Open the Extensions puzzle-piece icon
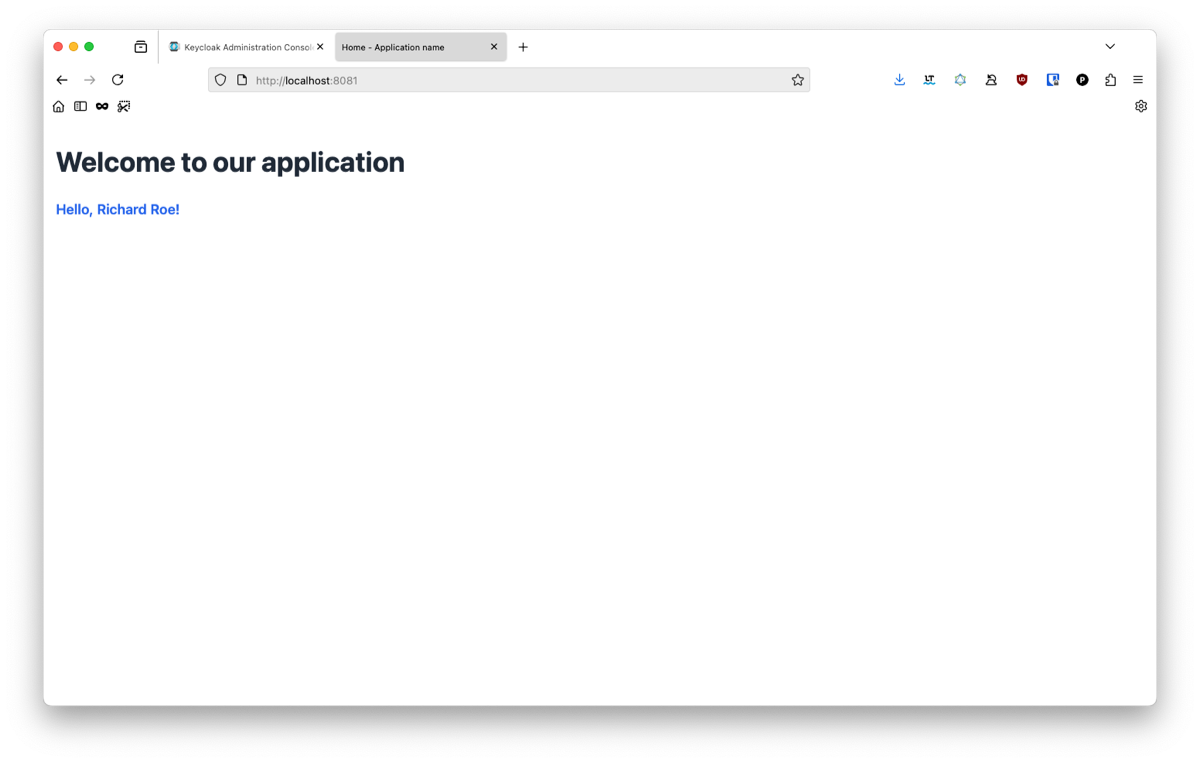The height and width of the screenshot is (764, 1200). (x=1110, y=80)
